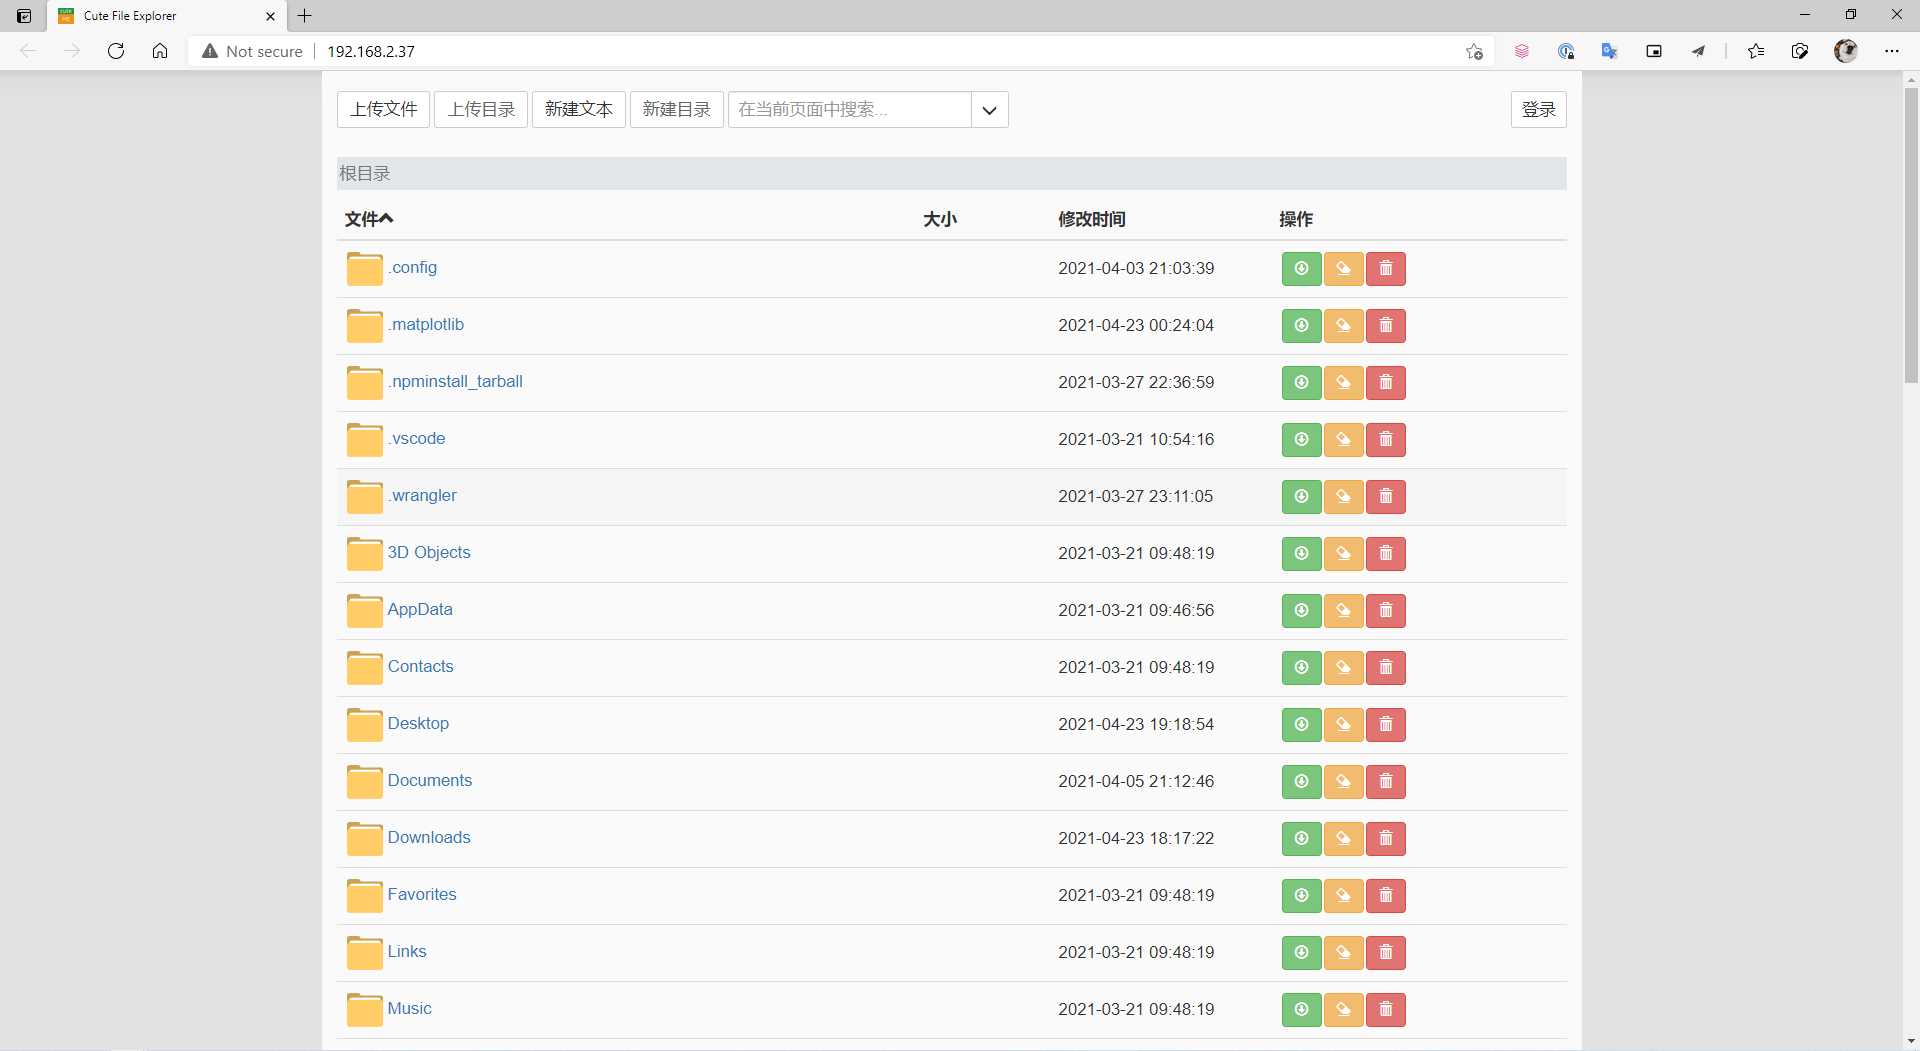Add this page to favorites

click(1474, 51)
